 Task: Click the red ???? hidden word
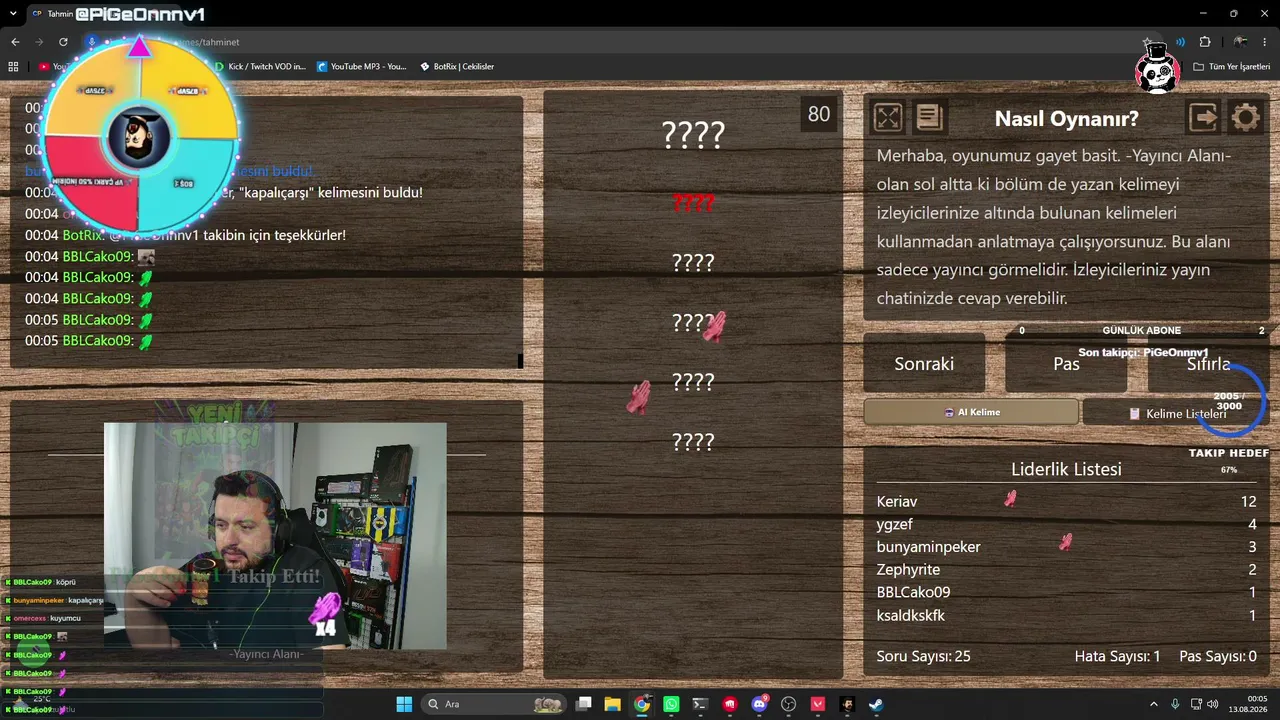[693, 203]
